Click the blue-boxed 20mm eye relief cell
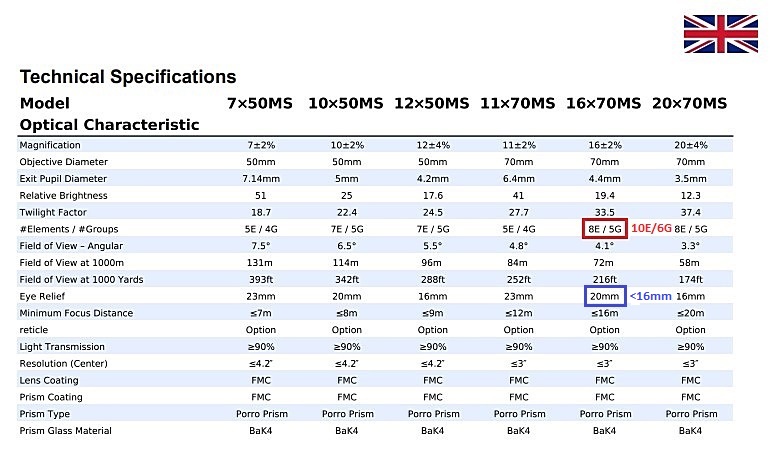 605,296
